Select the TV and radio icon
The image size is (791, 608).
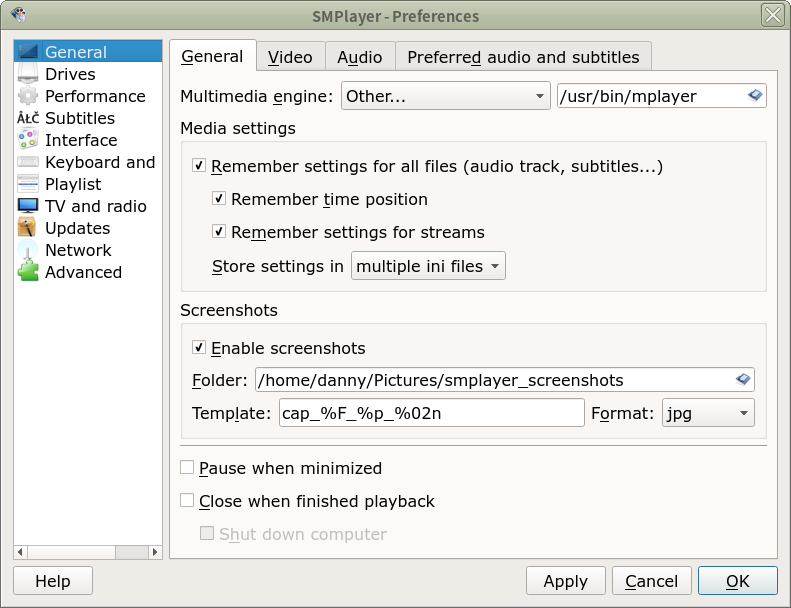click(x=28, y=206)
